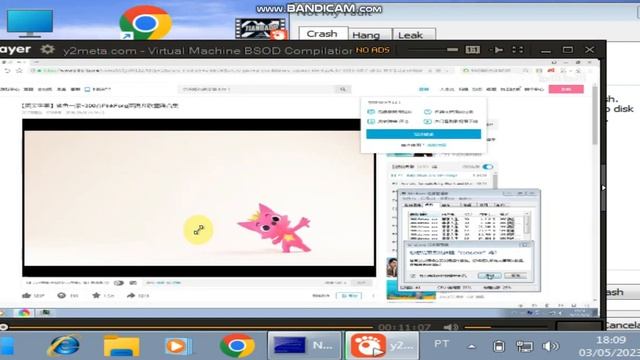Switch to the Hang tab in NotMyFault
This screenshot has width=640, height=360.
point(366,35)
